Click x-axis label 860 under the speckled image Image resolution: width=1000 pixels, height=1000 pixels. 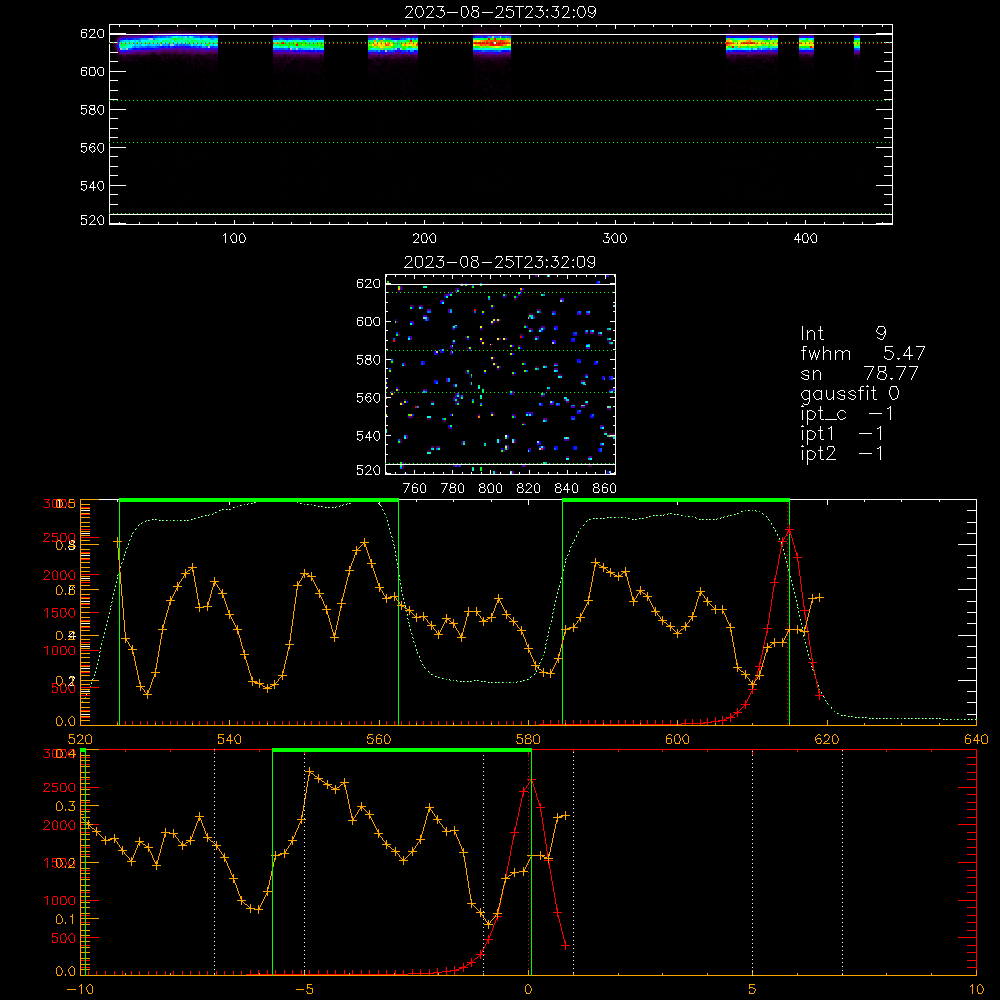coord(605,489)
